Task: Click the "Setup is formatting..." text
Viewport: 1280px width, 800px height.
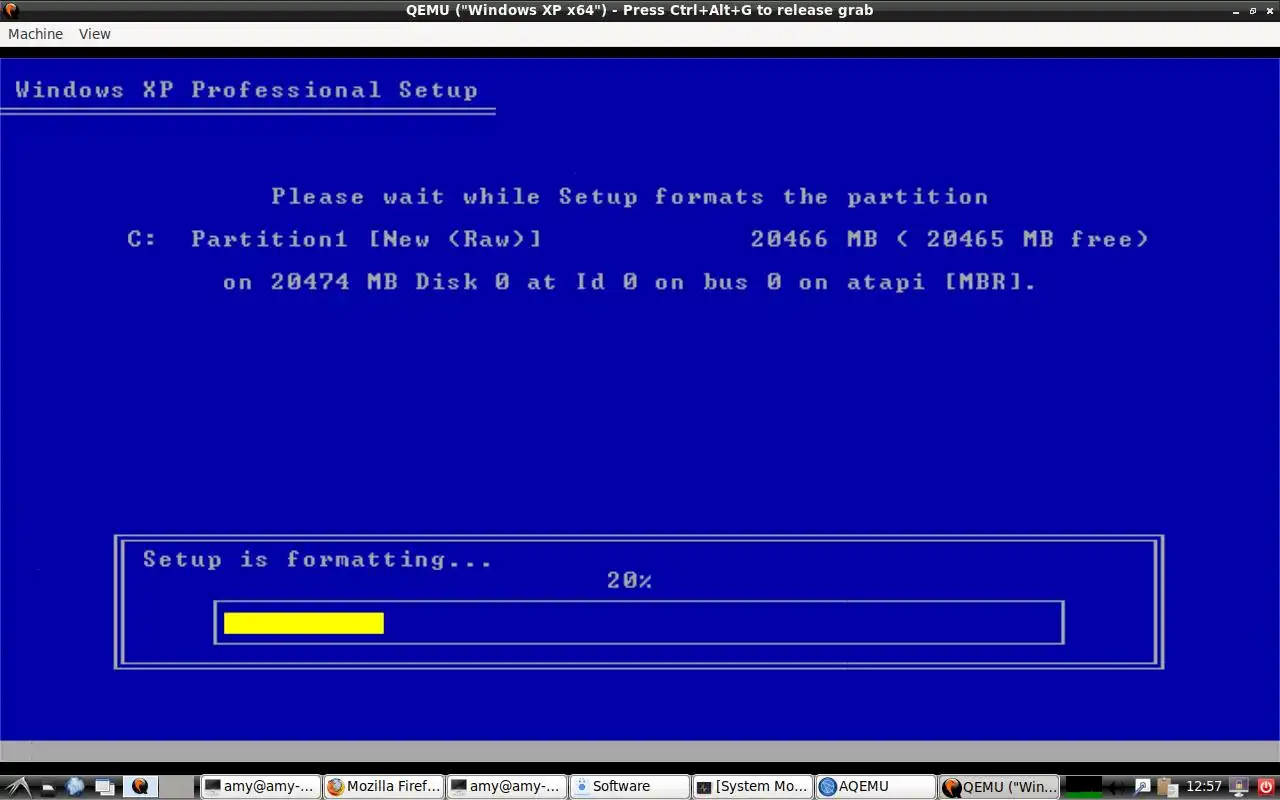Action: 317,559
